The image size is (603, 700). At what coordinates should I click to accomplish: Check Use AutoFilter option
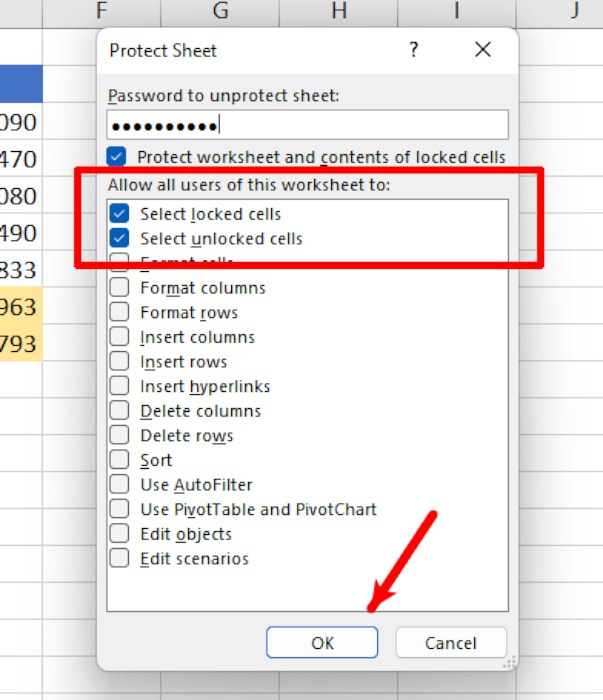[x=119, y=484]
